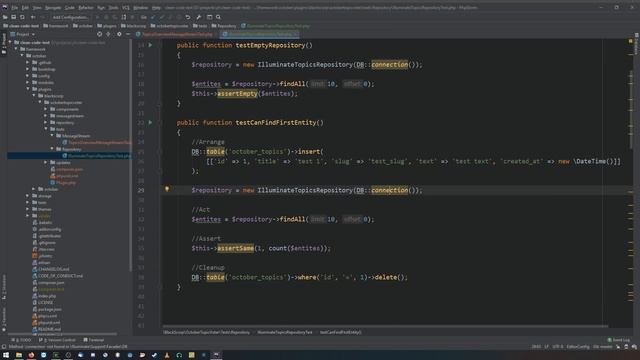Expand the components folder arrow
Image resolution: width=640 pixels, height=360 pixels.
click(x=46, y=109)
